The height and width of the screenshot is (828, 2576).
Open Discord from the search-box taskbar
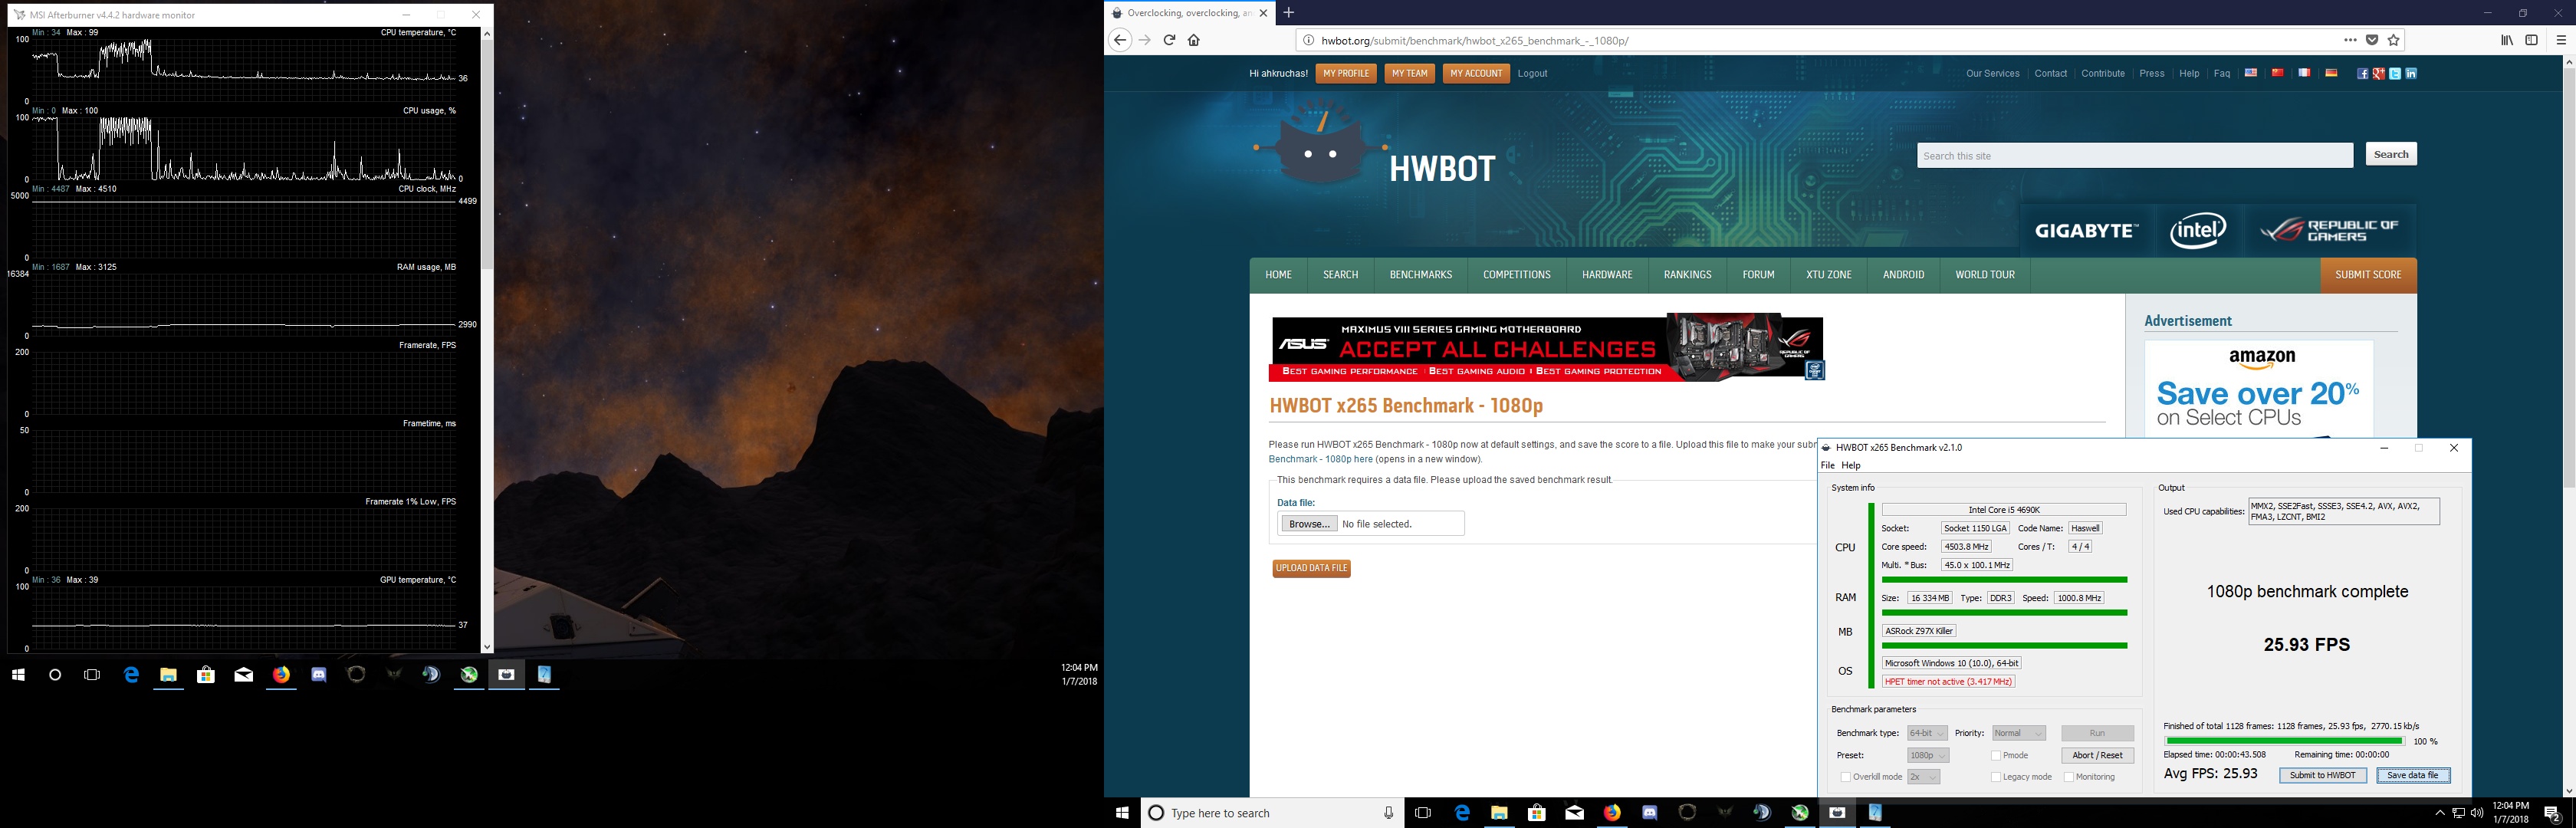tap(1650, 813)
